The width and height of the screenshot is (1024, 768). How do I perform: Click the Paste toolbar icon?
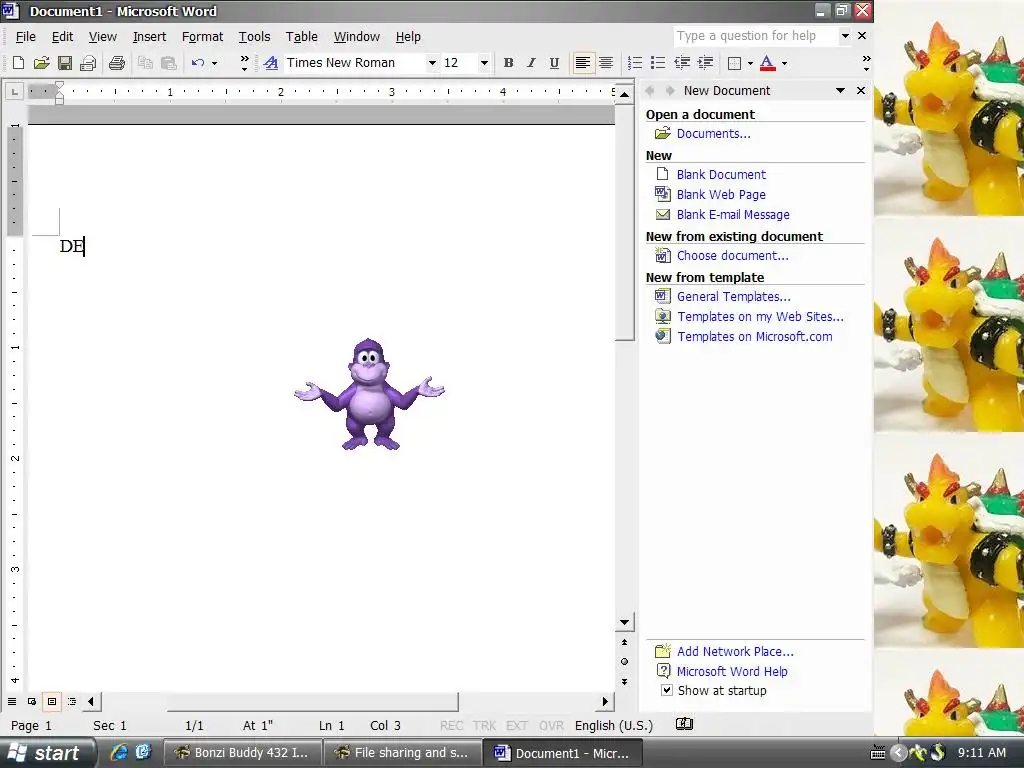coord(168,63)
